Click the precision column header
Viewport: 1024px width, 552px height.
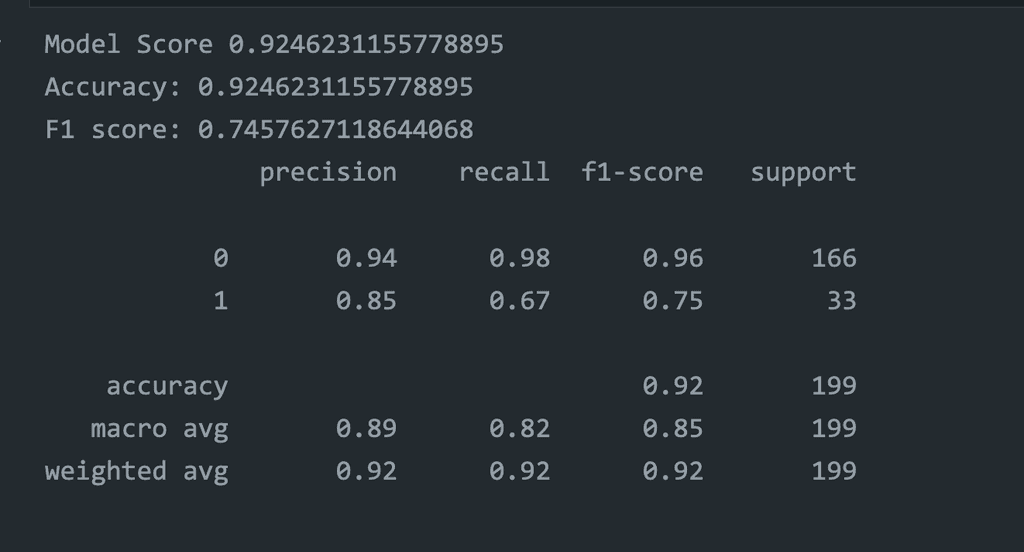pos(328,173)
